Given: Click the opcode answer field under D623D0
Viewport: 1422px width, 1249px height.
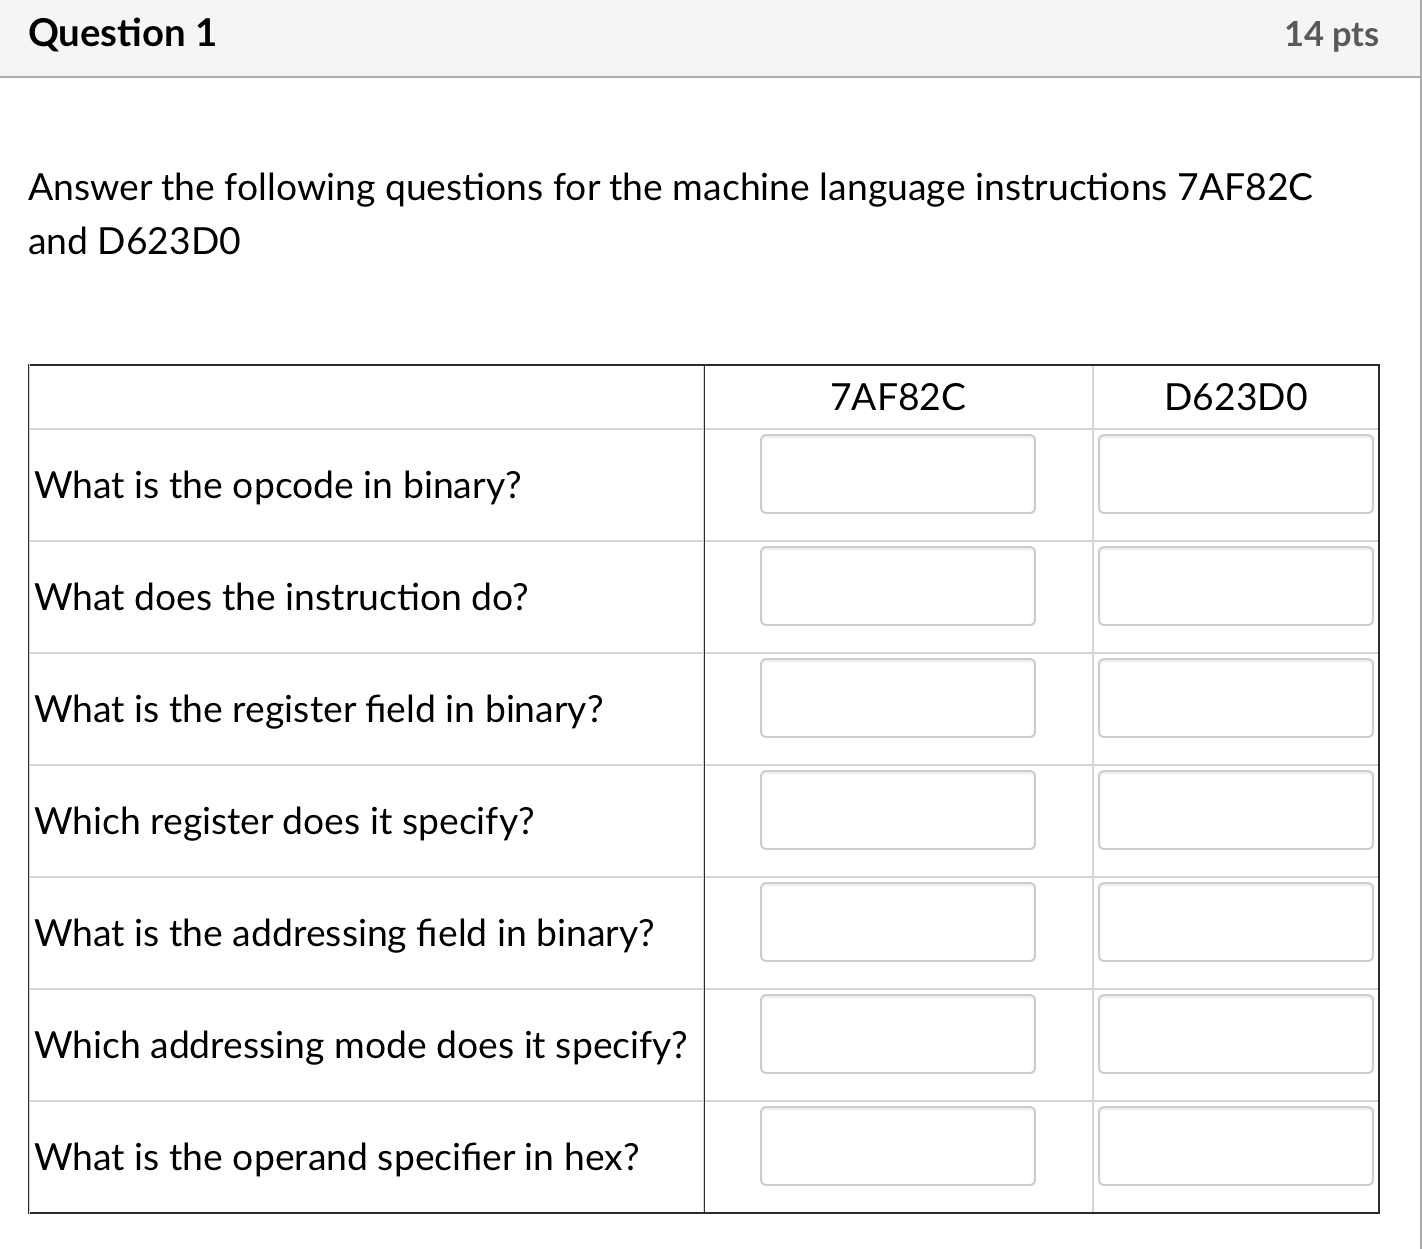Looking at the screenshot, I should coord(1236,474).
